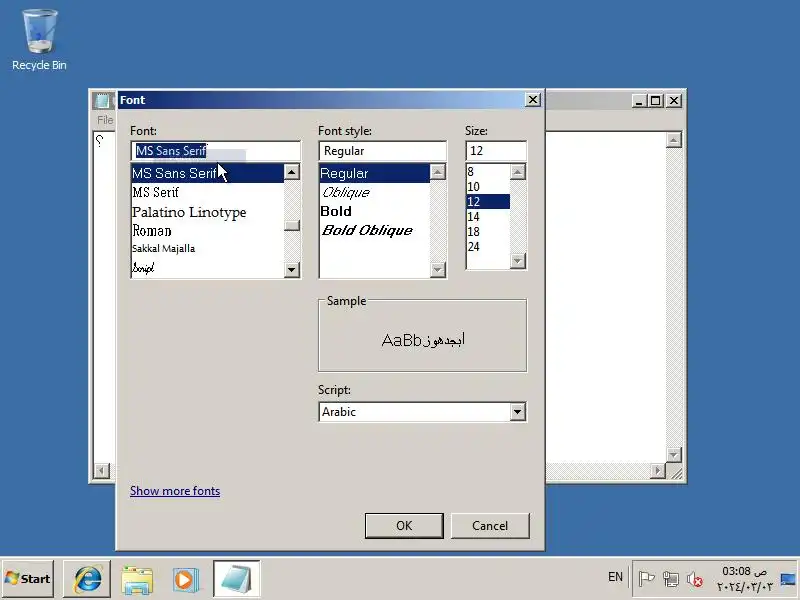Click the Font style input field
800x600 pixels.
click(382, 151)
